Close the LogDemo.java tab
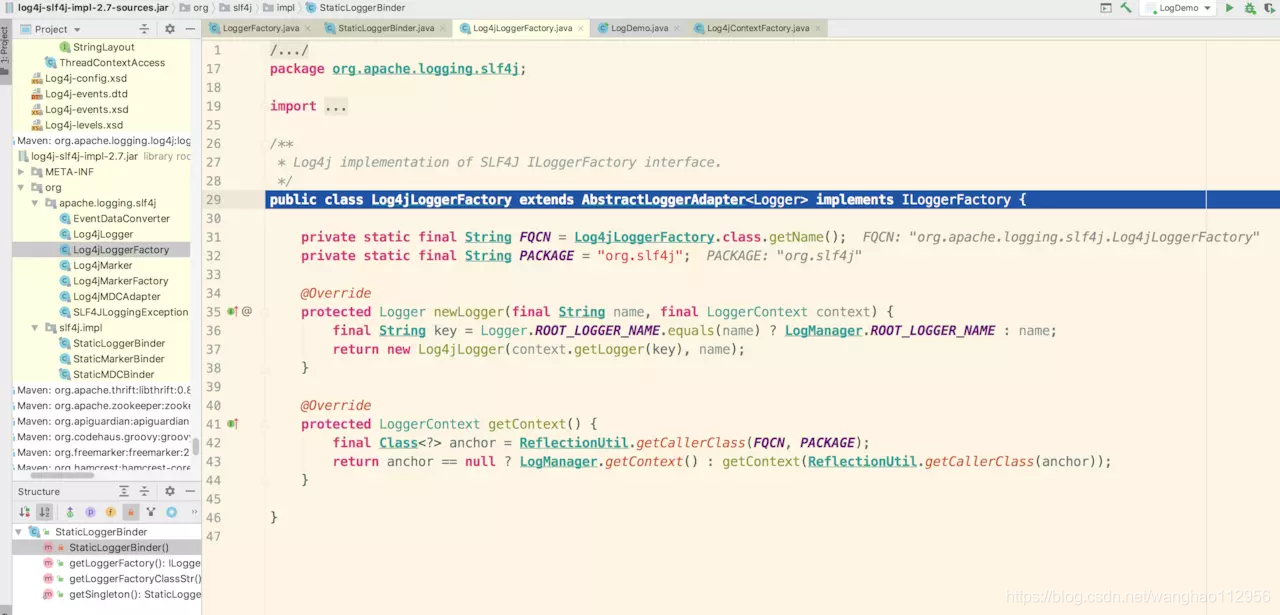The width and height of the screenshot is (1280, 615). [677, 28]
